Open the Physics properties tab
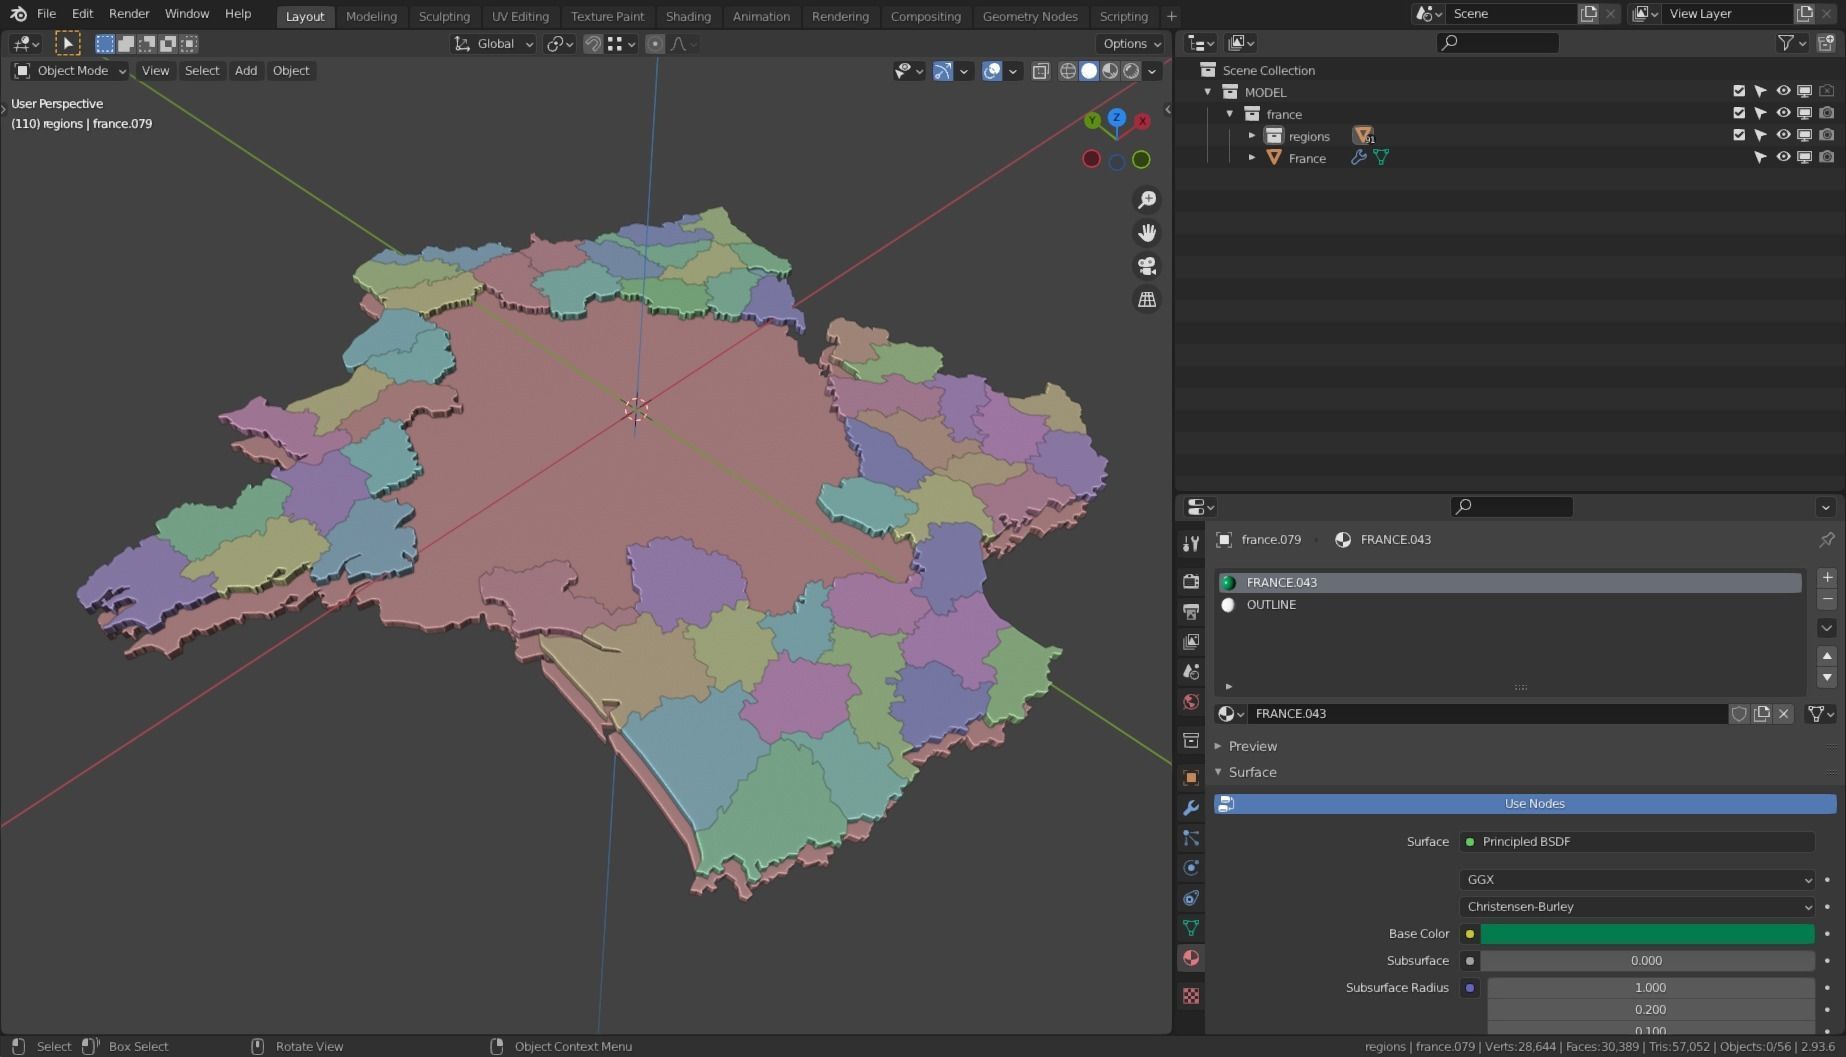This screenshot has height=1057, width=1846. pos(1190,867)
